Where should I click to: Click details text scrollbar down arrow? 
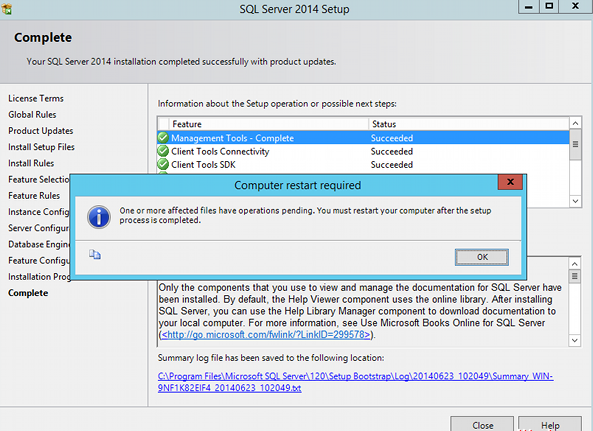pyautogui.click(x=574, y=340)
